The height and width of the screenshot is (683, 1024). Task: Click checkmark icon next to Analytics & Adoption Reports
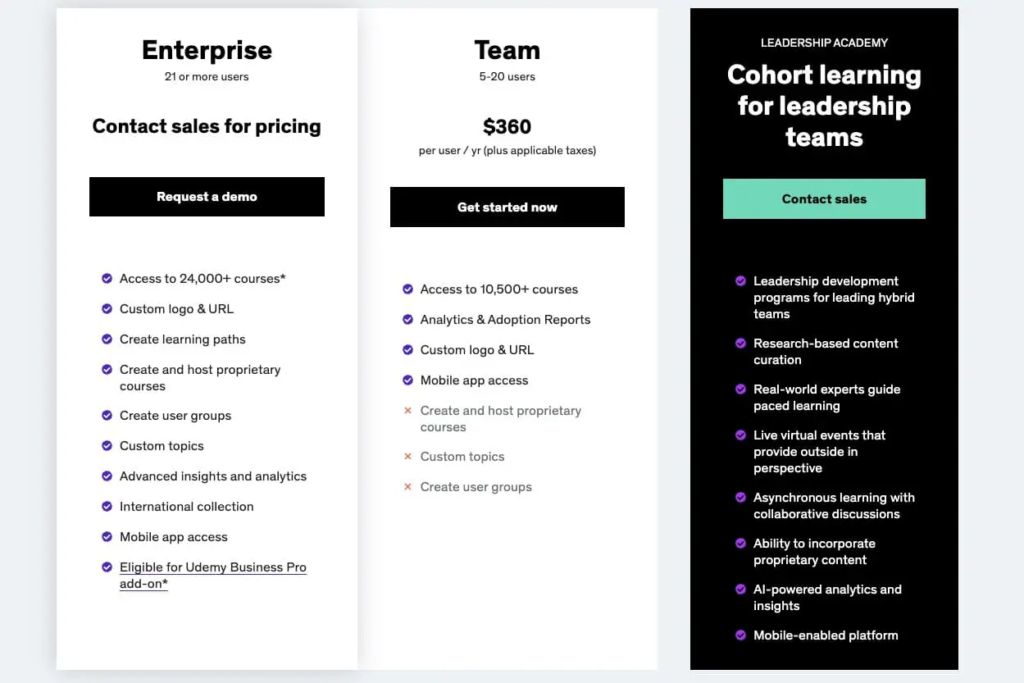tap(408, 320)
